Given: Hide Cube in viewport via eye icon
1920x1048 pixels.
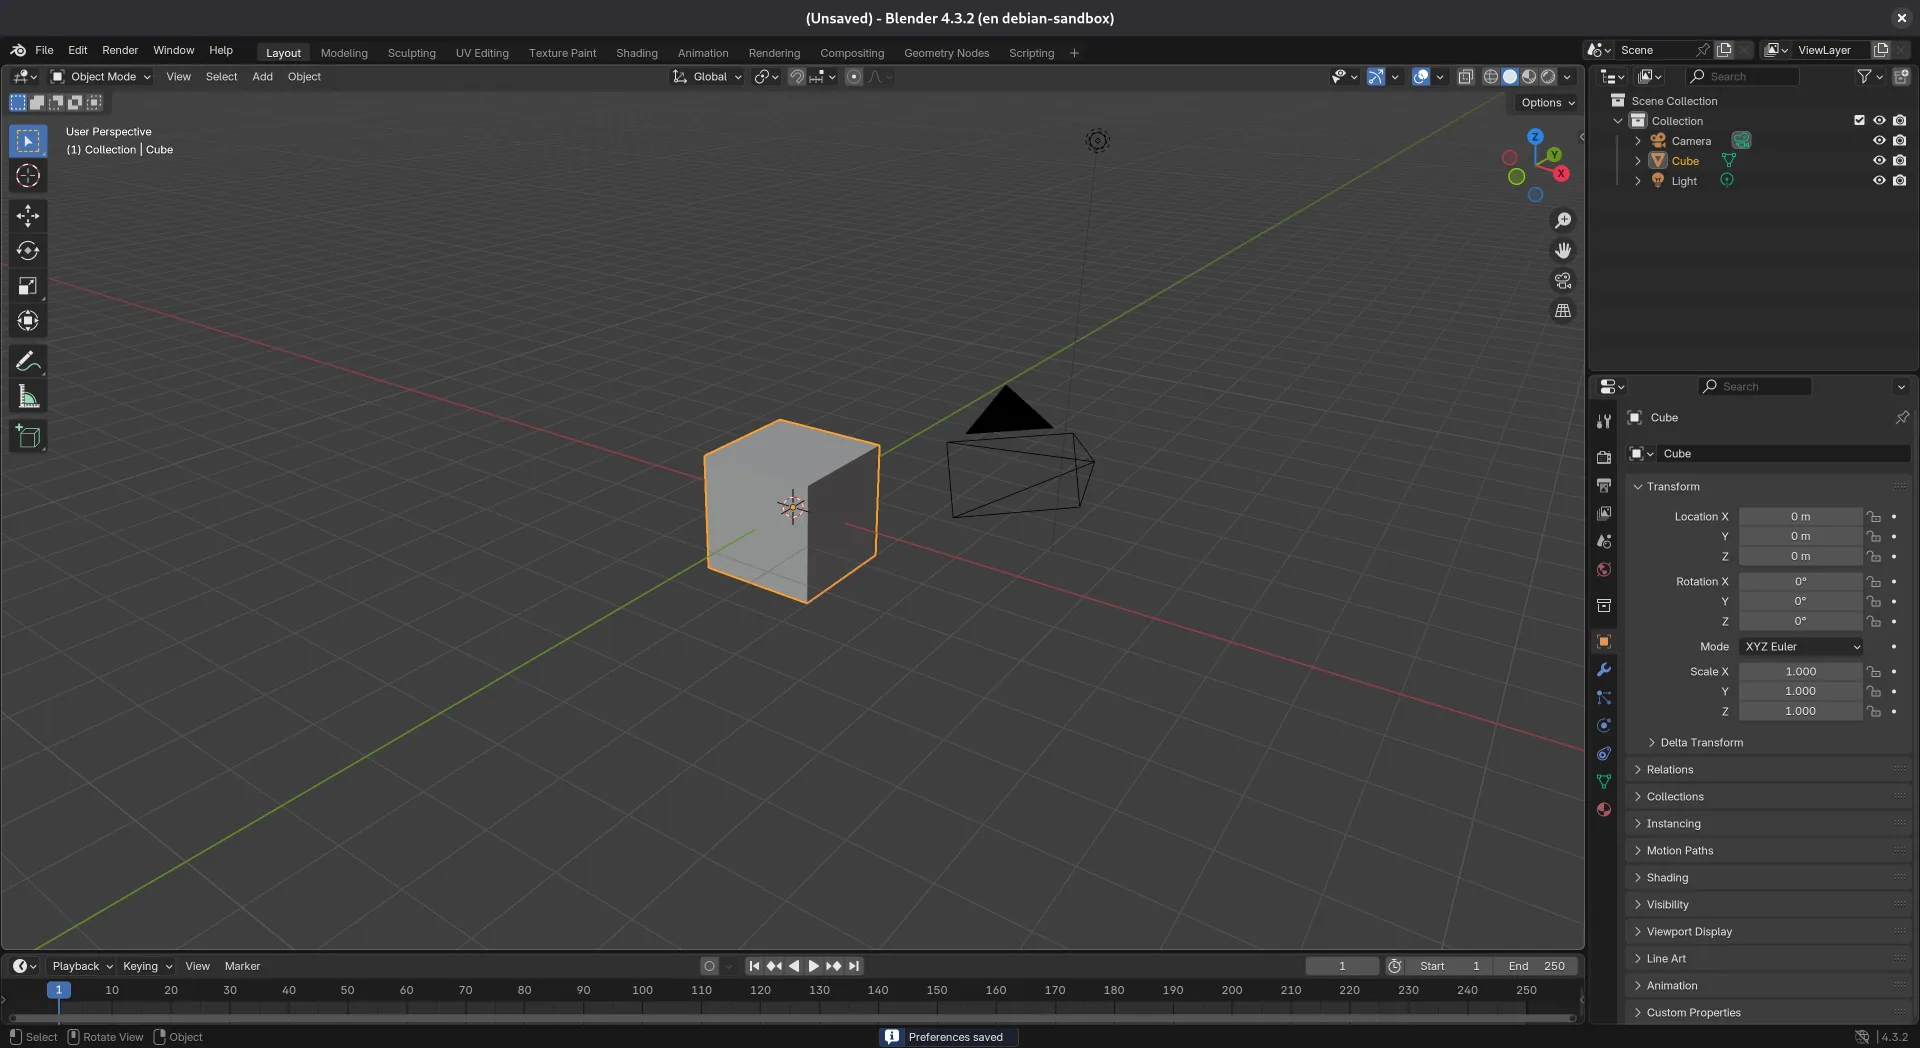Looking at the screenshot, I should click(1879, 161).
